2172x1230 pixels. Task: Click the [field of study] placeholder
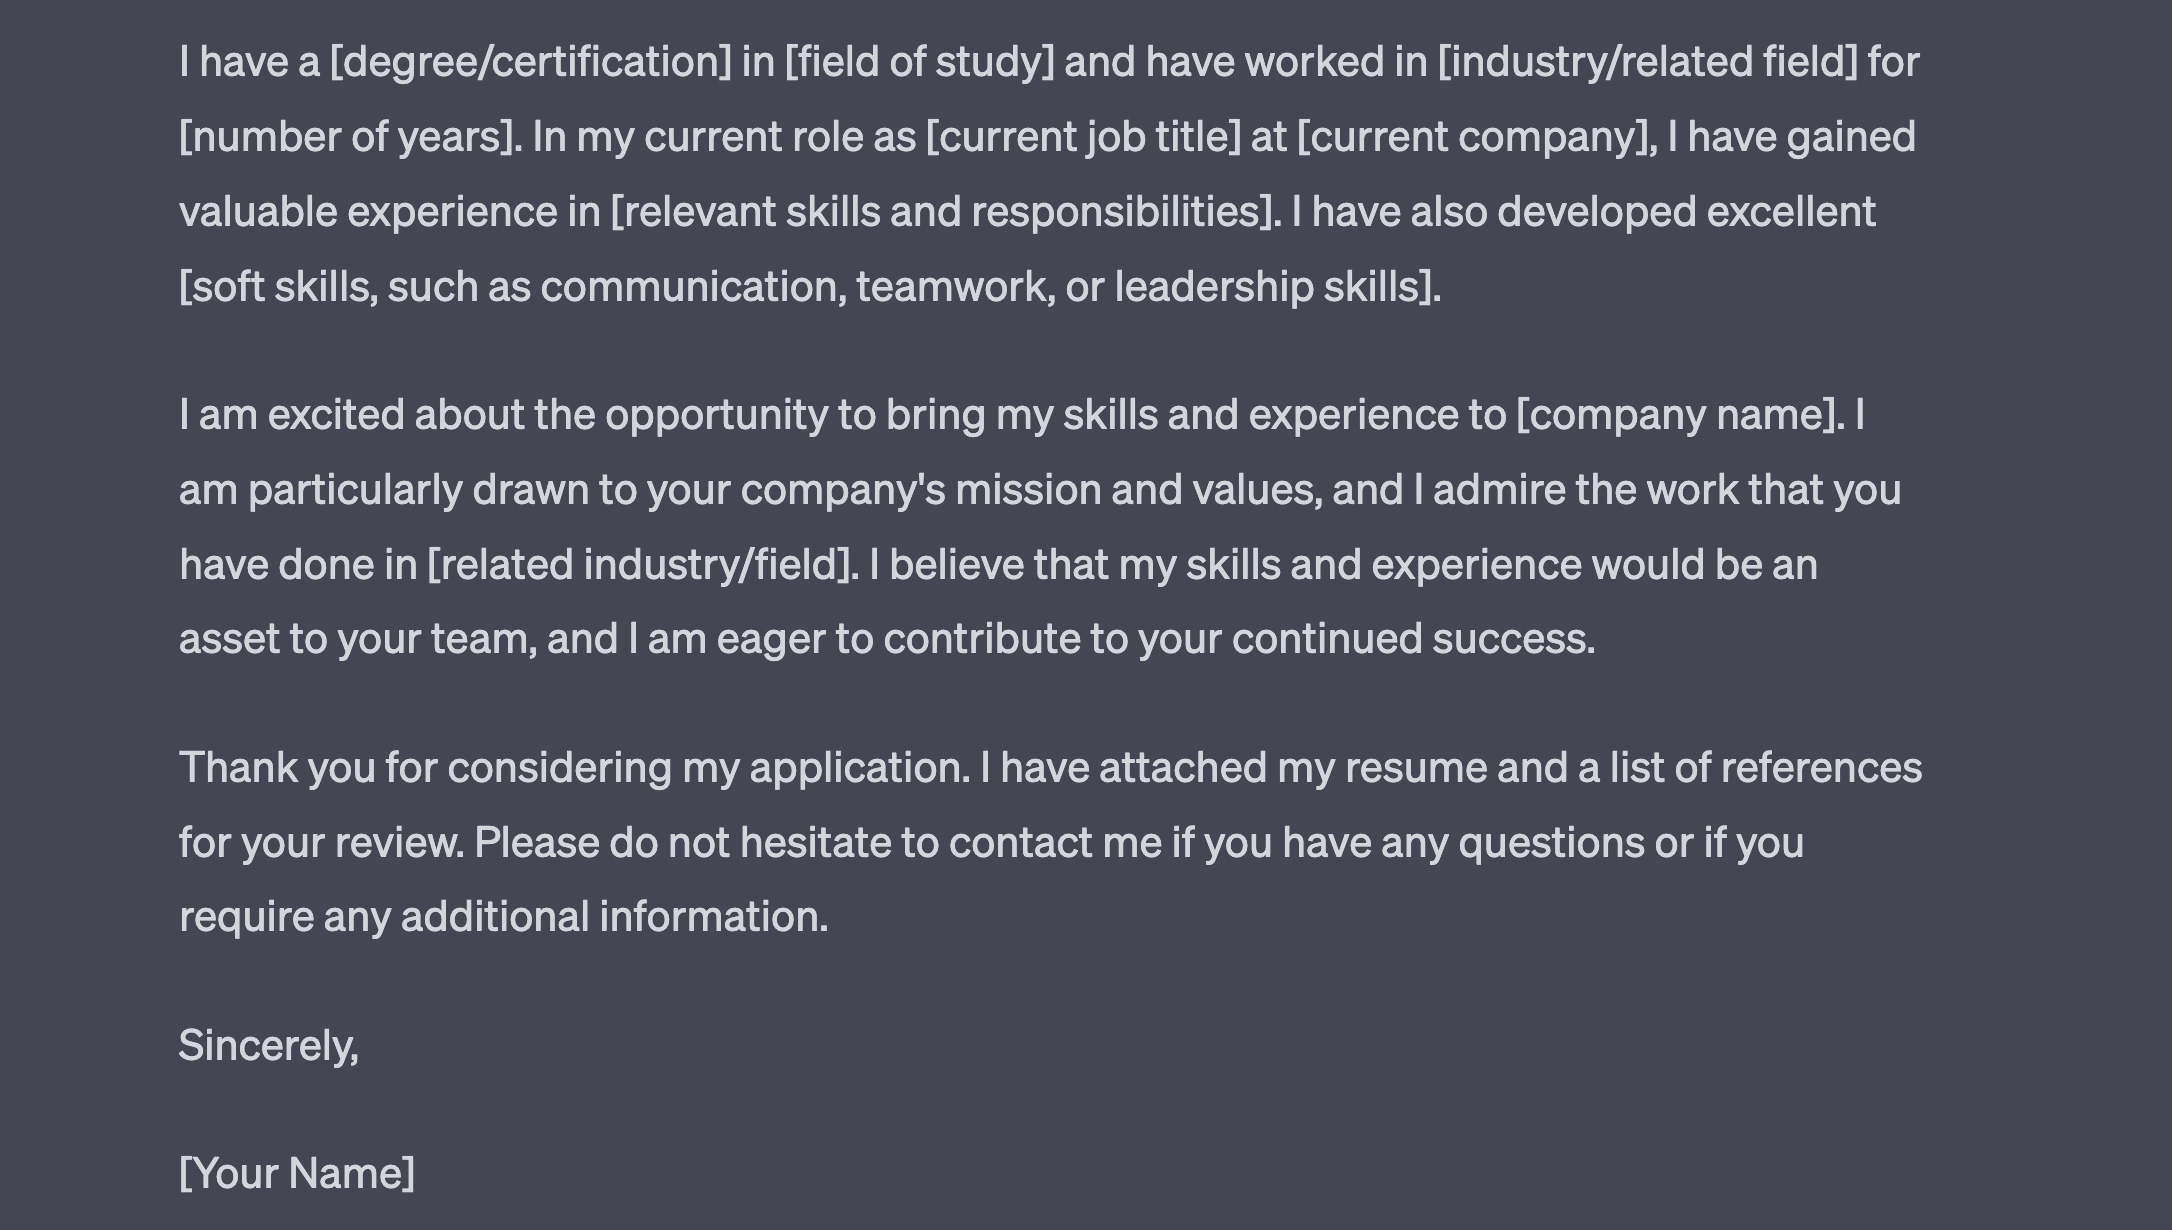click(x=920, y=62)
